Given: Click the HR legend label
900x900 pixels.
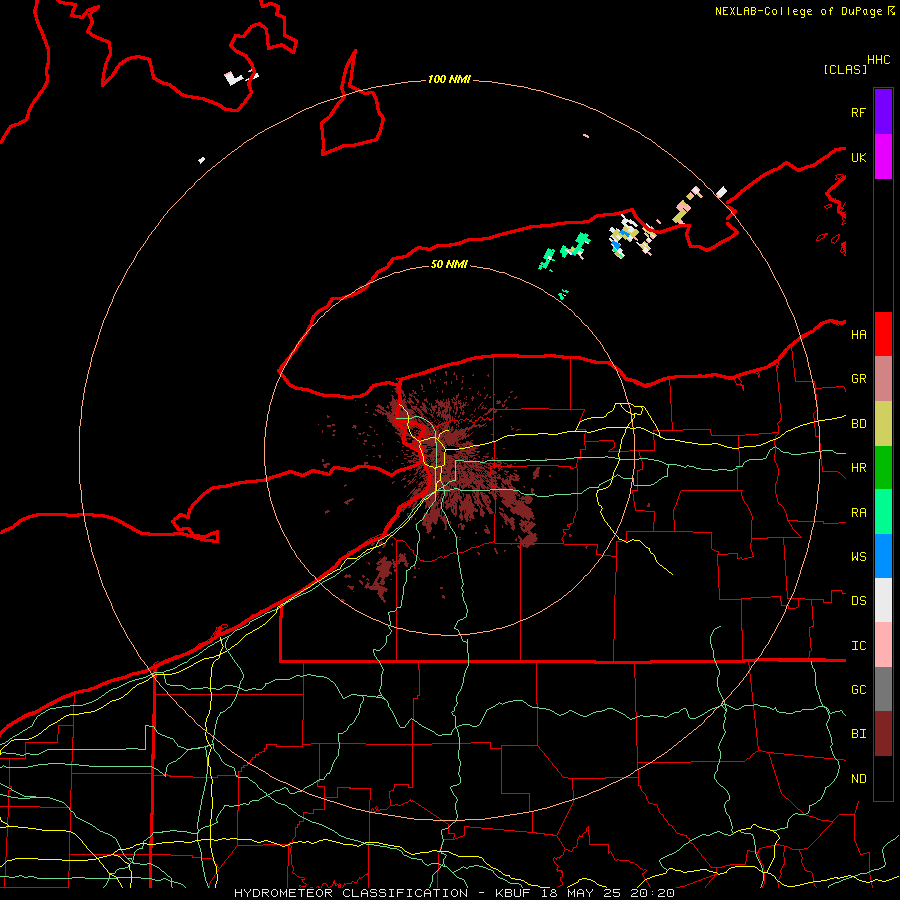Looking at the screenshot, I should pos(858,468).
